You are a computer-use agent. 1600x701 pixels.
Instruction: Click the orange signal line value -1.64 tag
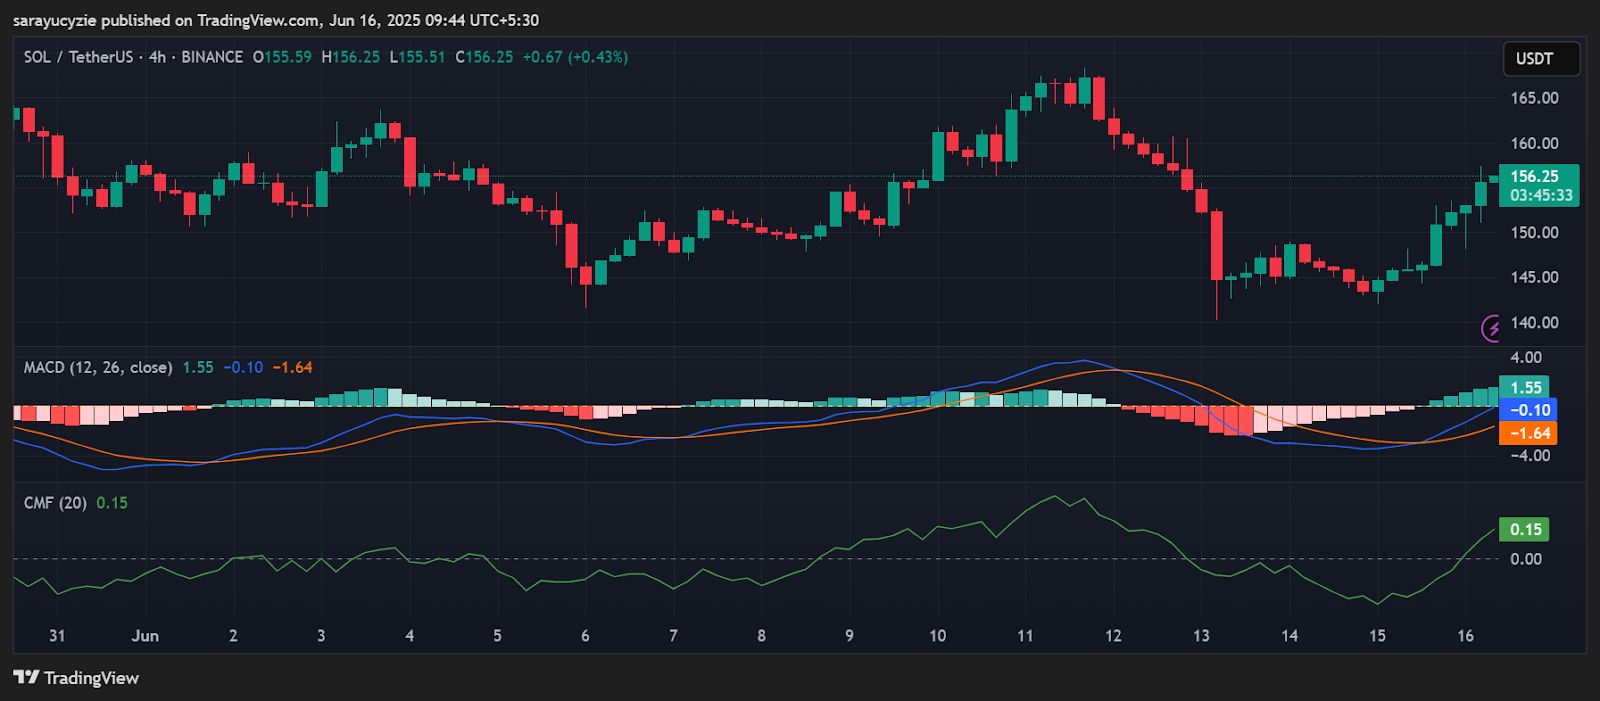[x=1528, y=433]
